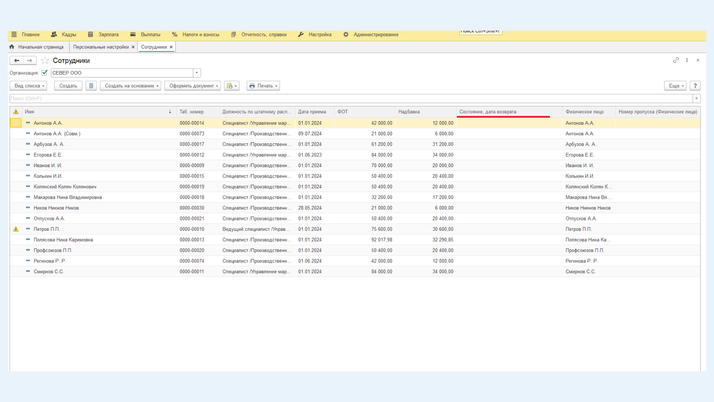Expand the Организация dropdown arrow
714x402 pixels.
(197, 73)
